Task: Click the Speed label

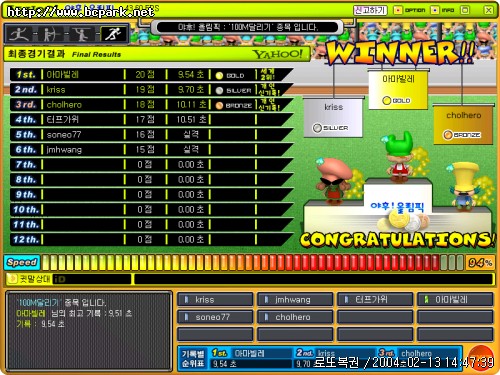Action: point(22,263)
